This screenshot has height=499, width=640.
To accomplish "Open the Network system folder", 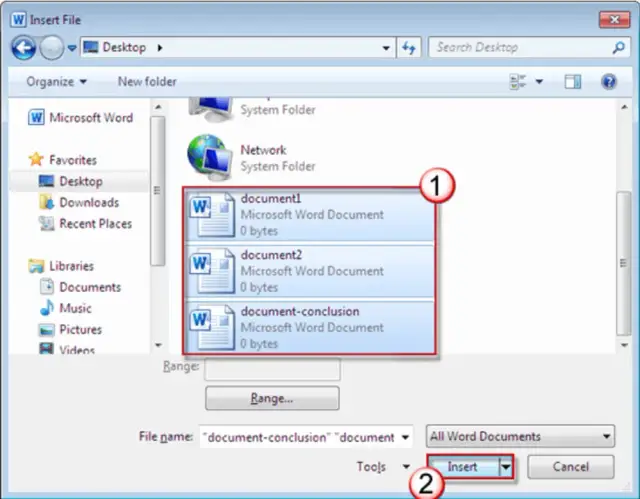I will tap(263, 157).
